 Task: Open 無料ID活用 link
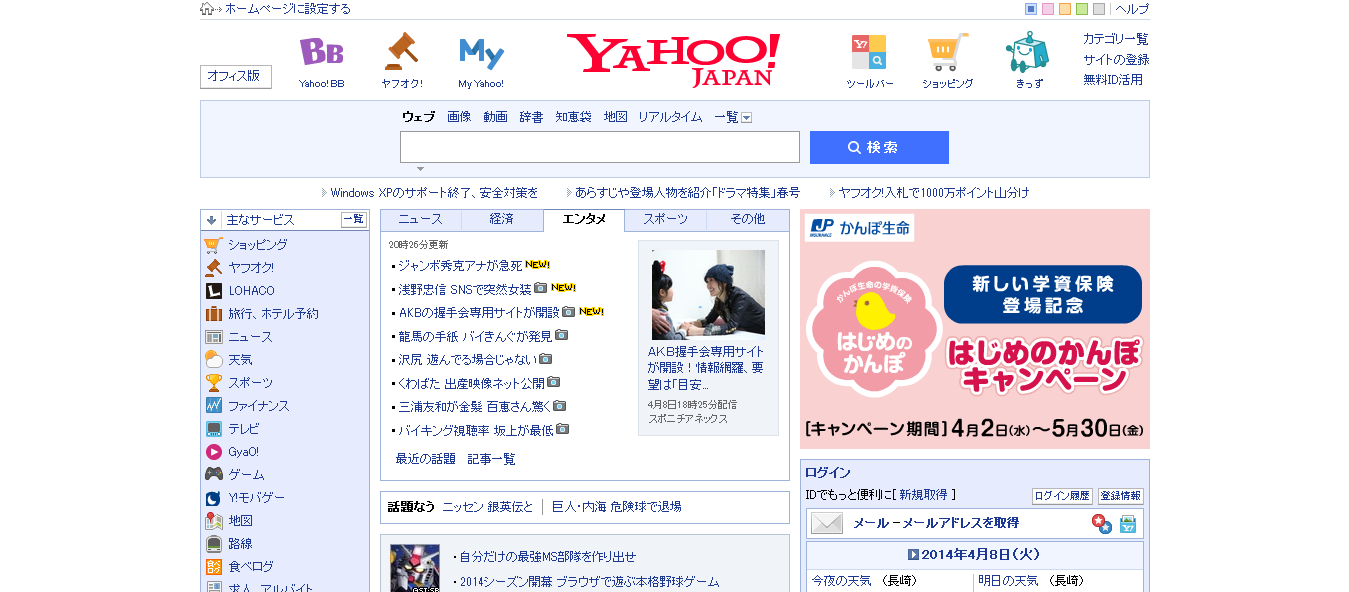(x=1113, y=79)
